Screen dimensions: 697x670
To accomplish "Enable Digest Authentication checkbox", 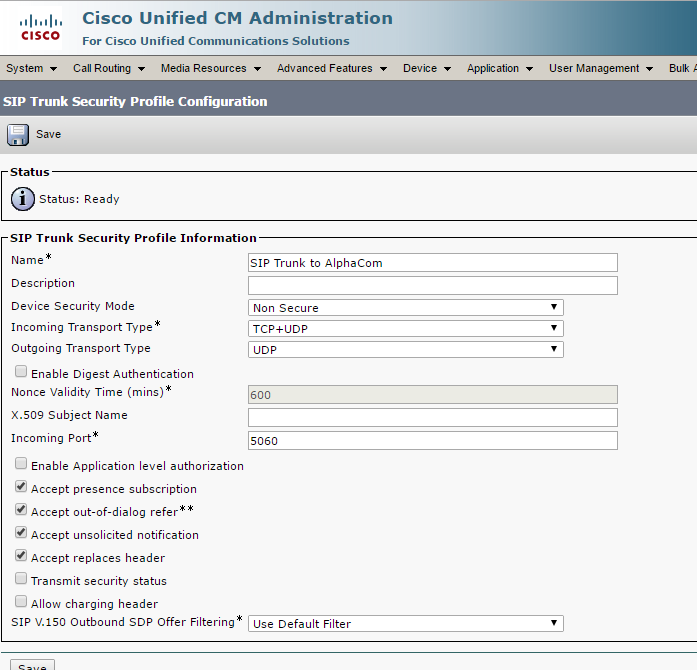I will [22, 372].
